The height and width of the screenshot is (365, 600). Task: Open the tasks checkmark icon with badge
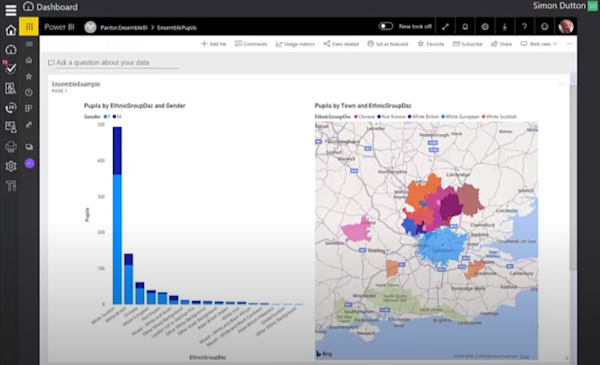10,68
